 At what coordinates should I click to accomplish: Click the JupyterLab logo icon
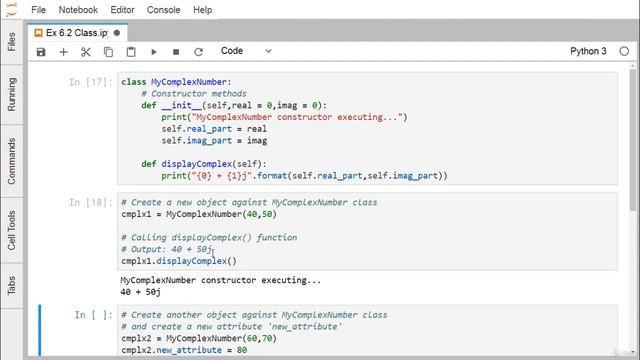click(x=12, y=9)
